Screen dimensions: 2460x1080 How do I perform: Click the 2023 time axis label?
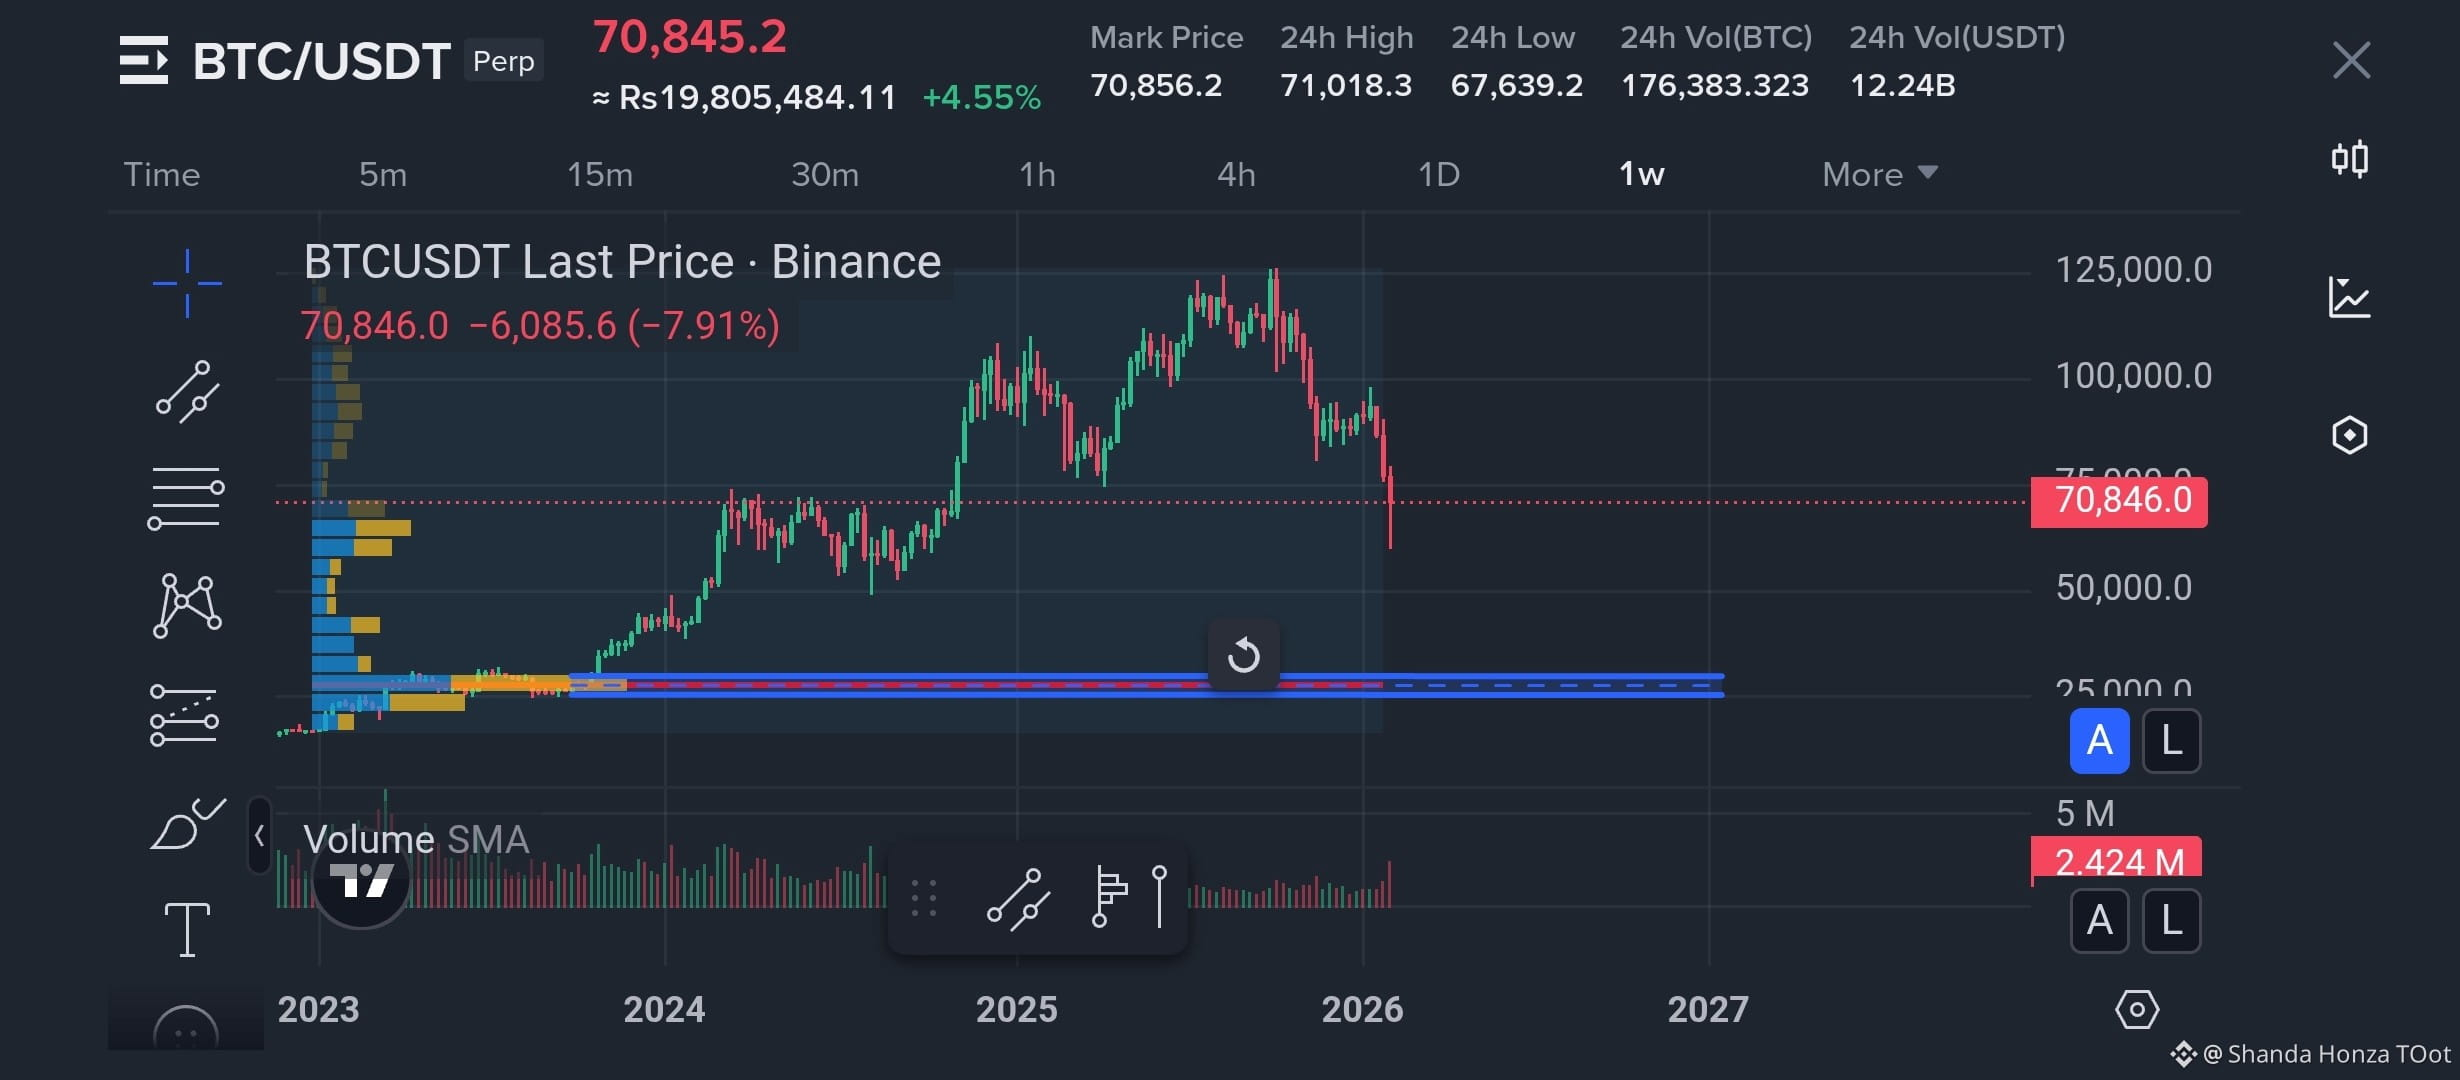[x=318, y=1010]
